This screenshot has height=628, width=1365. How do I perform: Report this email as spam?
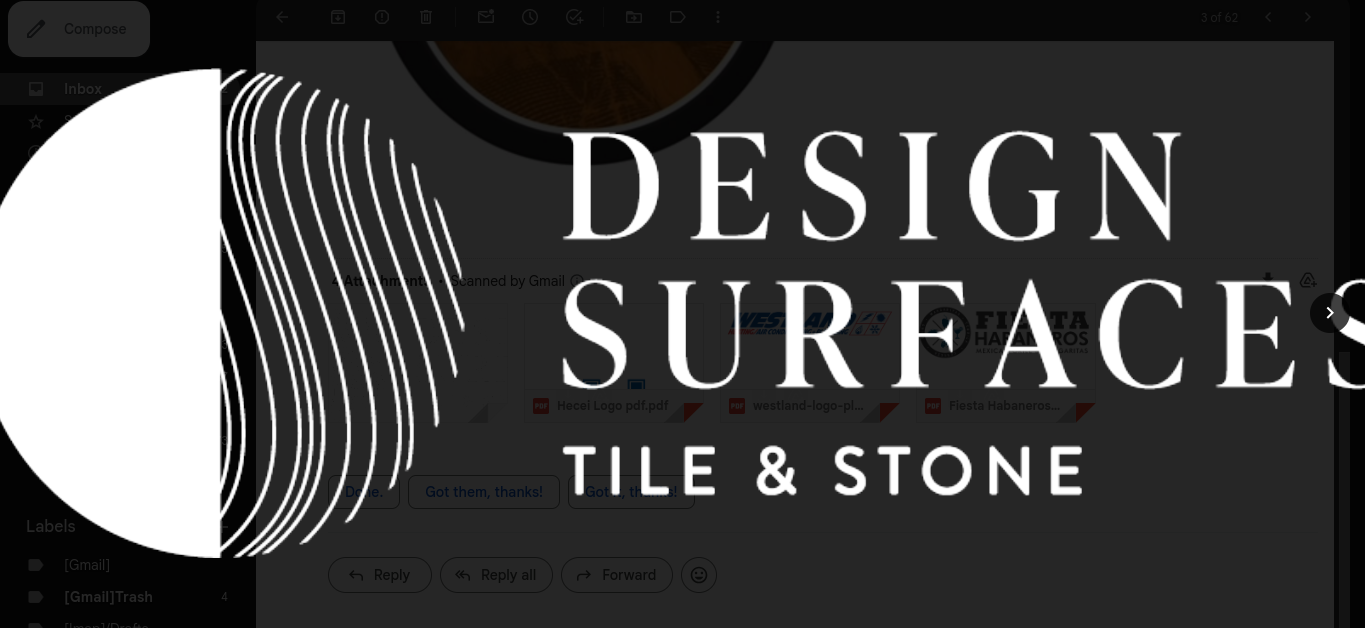pos(382,17)
